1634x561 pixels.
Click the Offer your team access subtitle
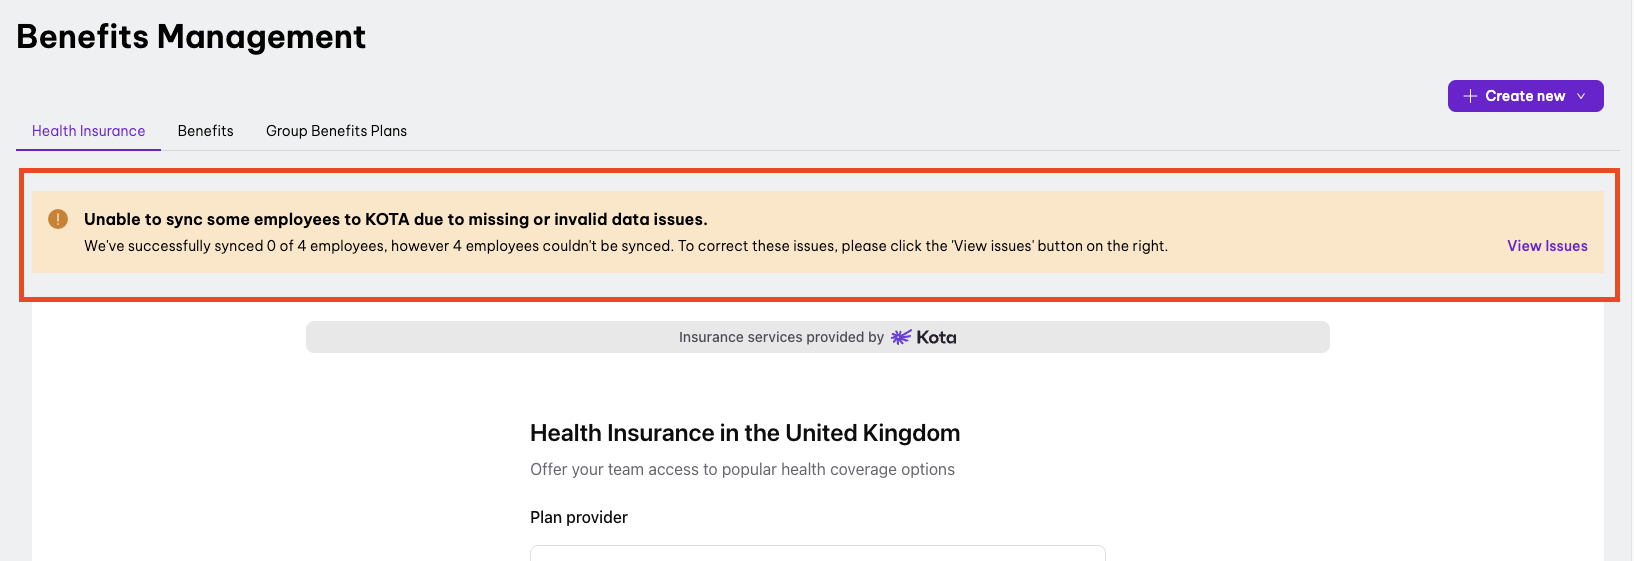(x=742, y=469)
